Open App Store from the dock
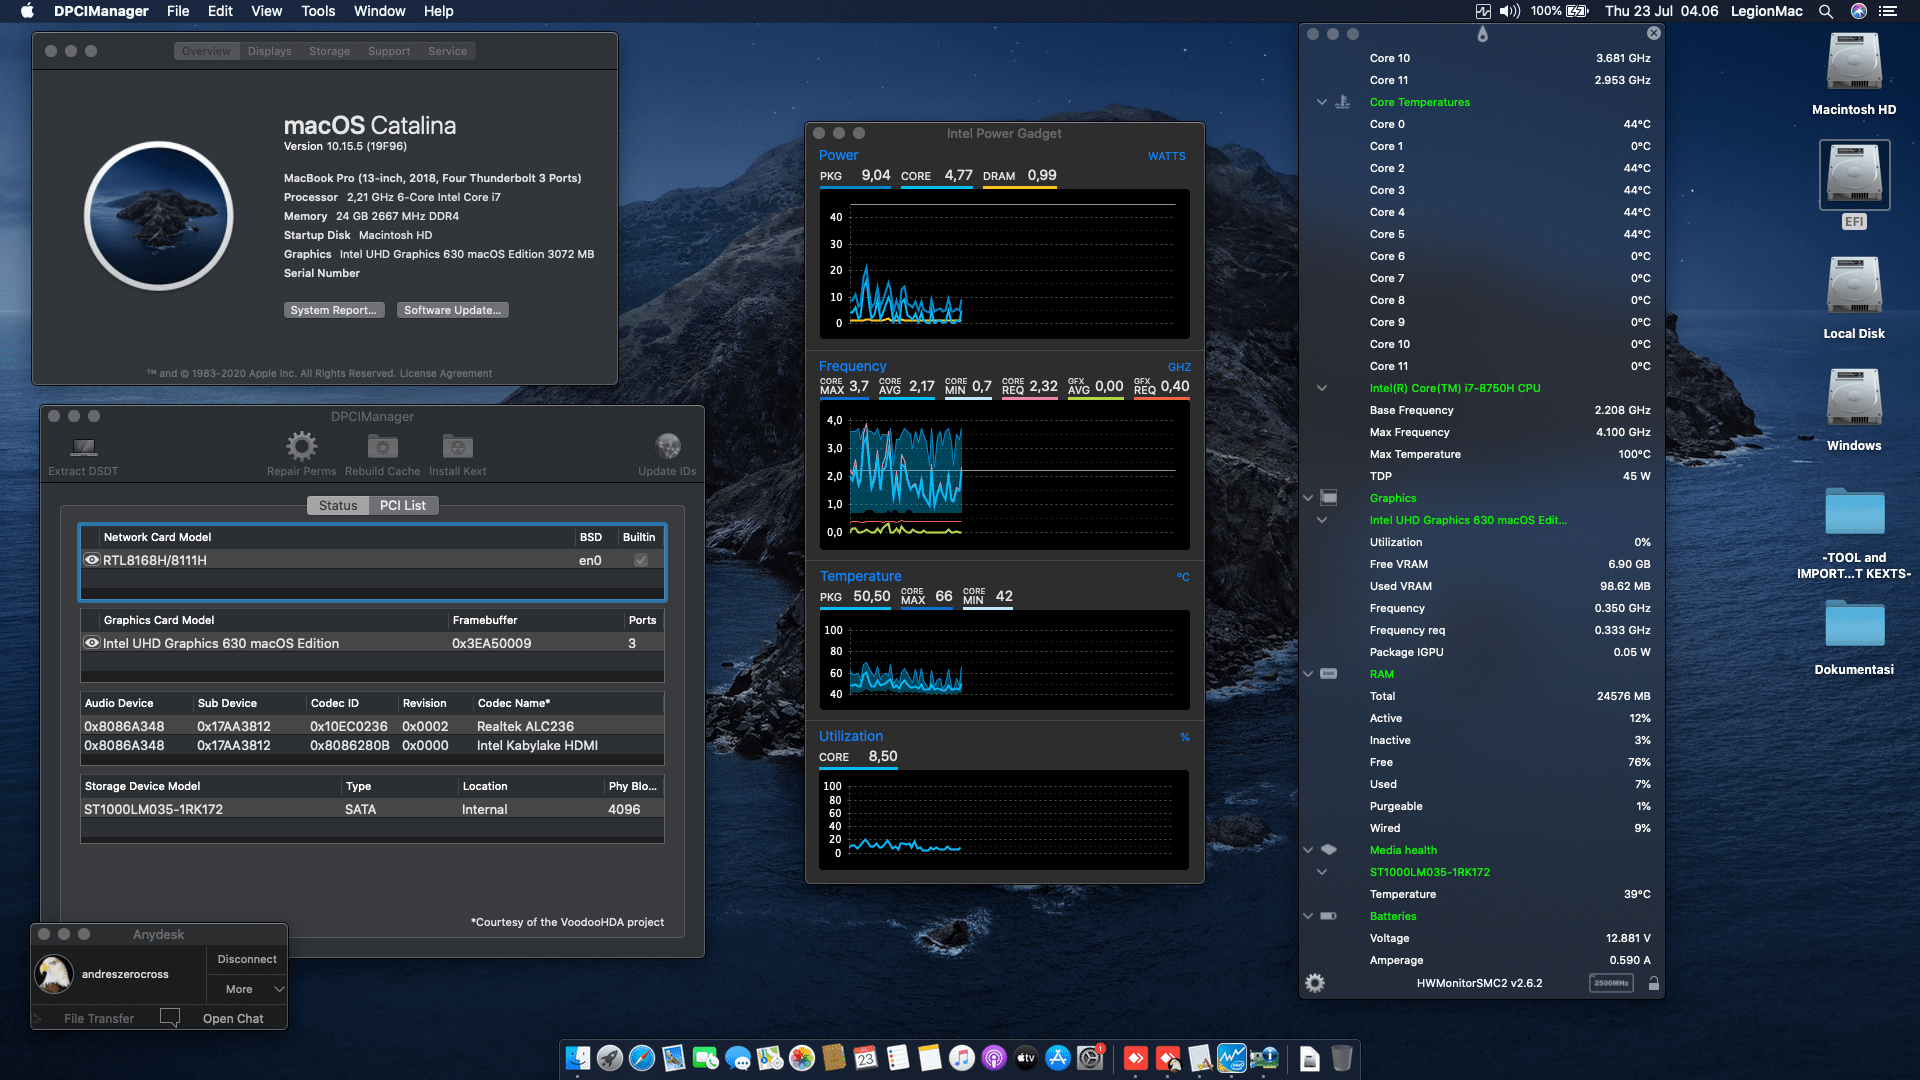The height and width of the screenshot is (1080, 1920). tap(1058, 1057)
